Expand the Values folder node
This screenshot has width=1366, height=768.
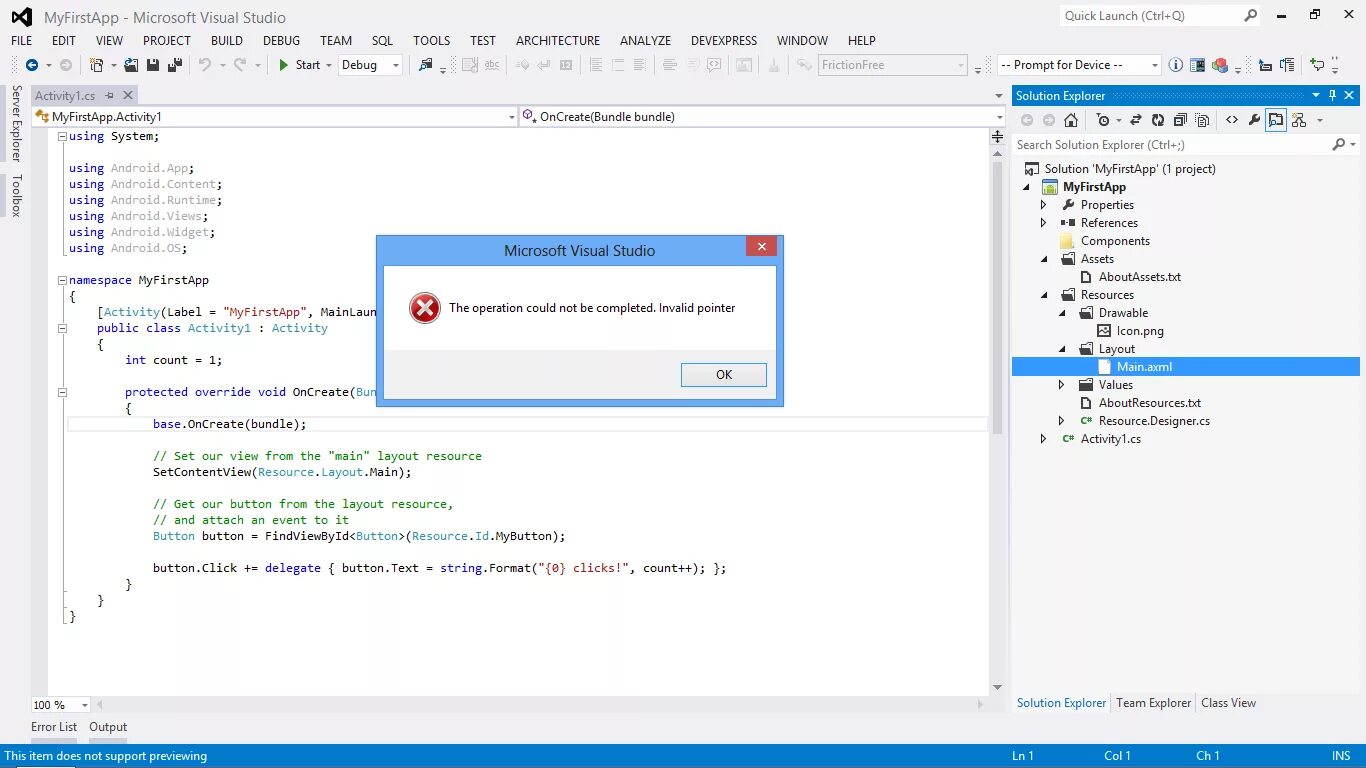tap(1062, 385)
